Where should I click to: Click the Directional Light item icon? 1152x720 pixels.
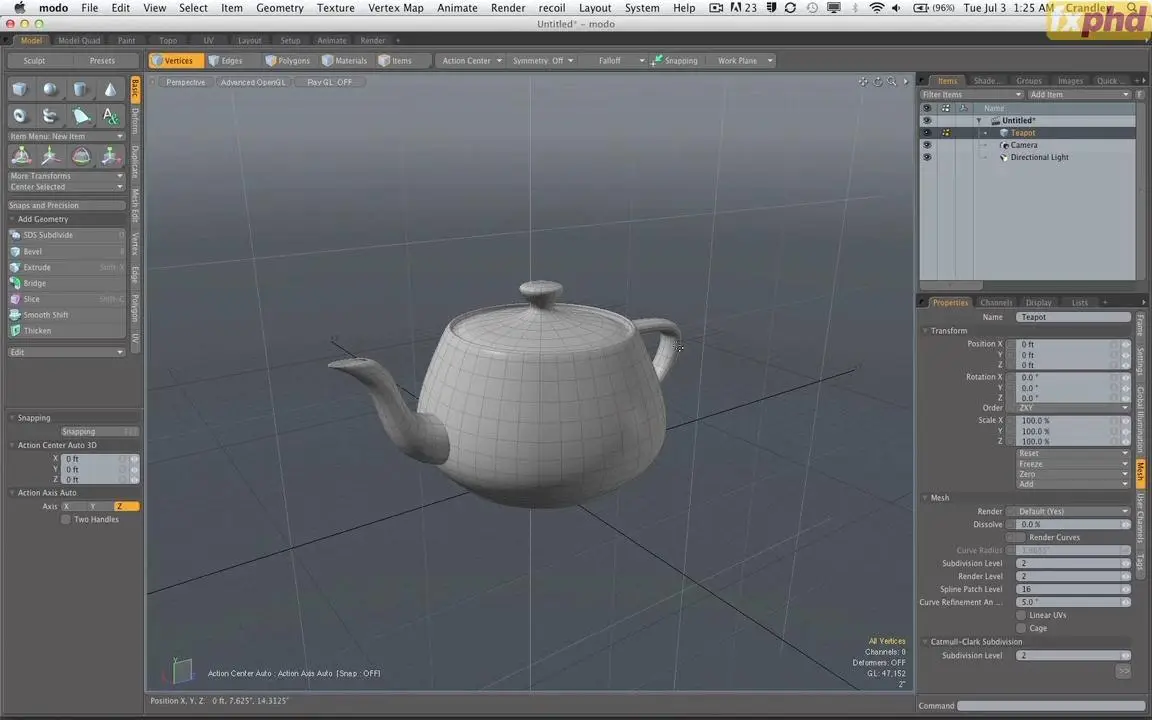(x=1004, y=157)
